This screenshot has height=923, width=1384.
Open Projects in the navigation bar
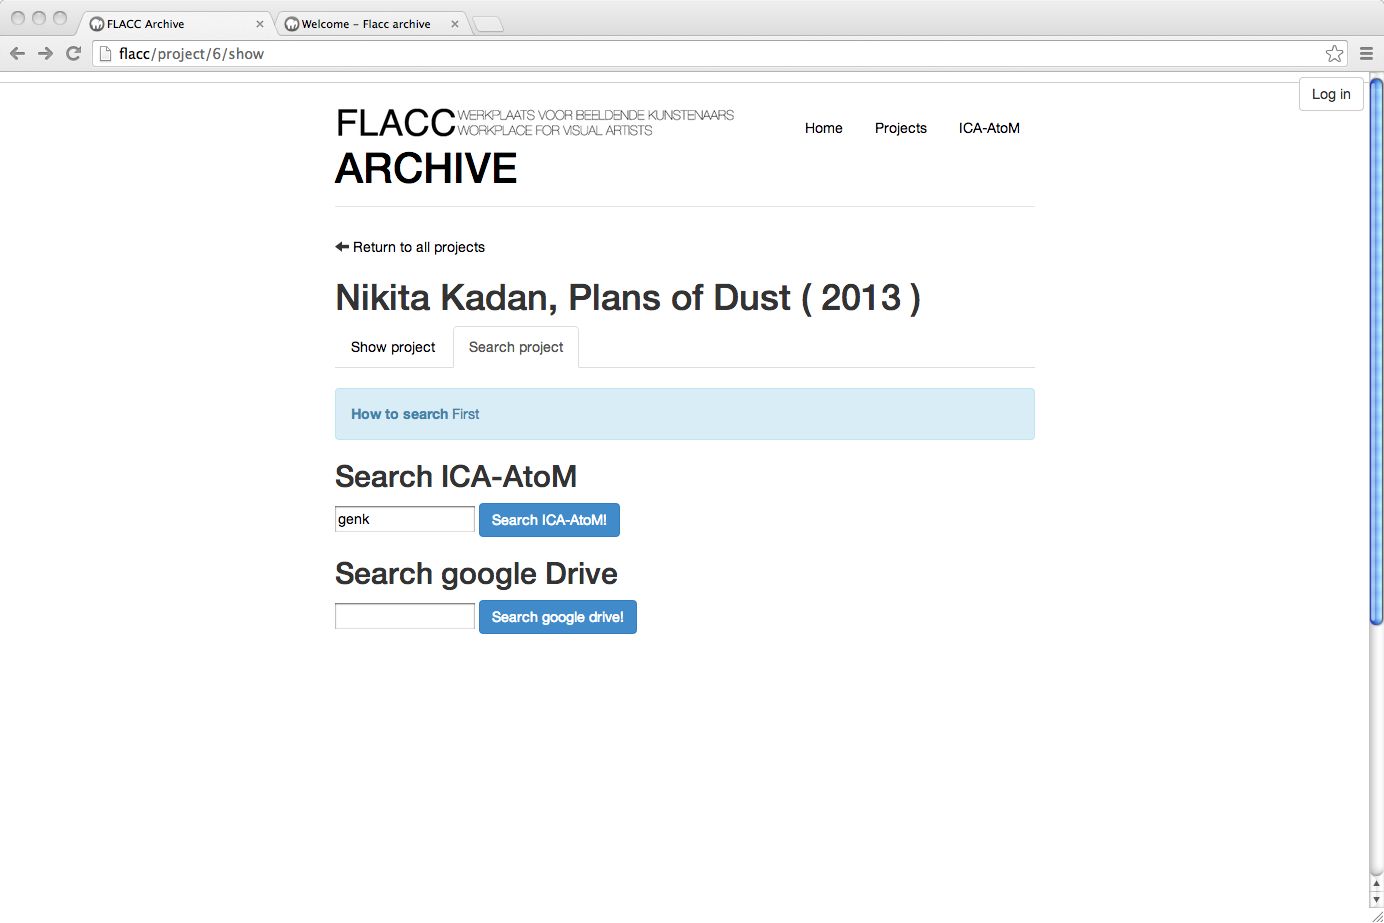901,128
